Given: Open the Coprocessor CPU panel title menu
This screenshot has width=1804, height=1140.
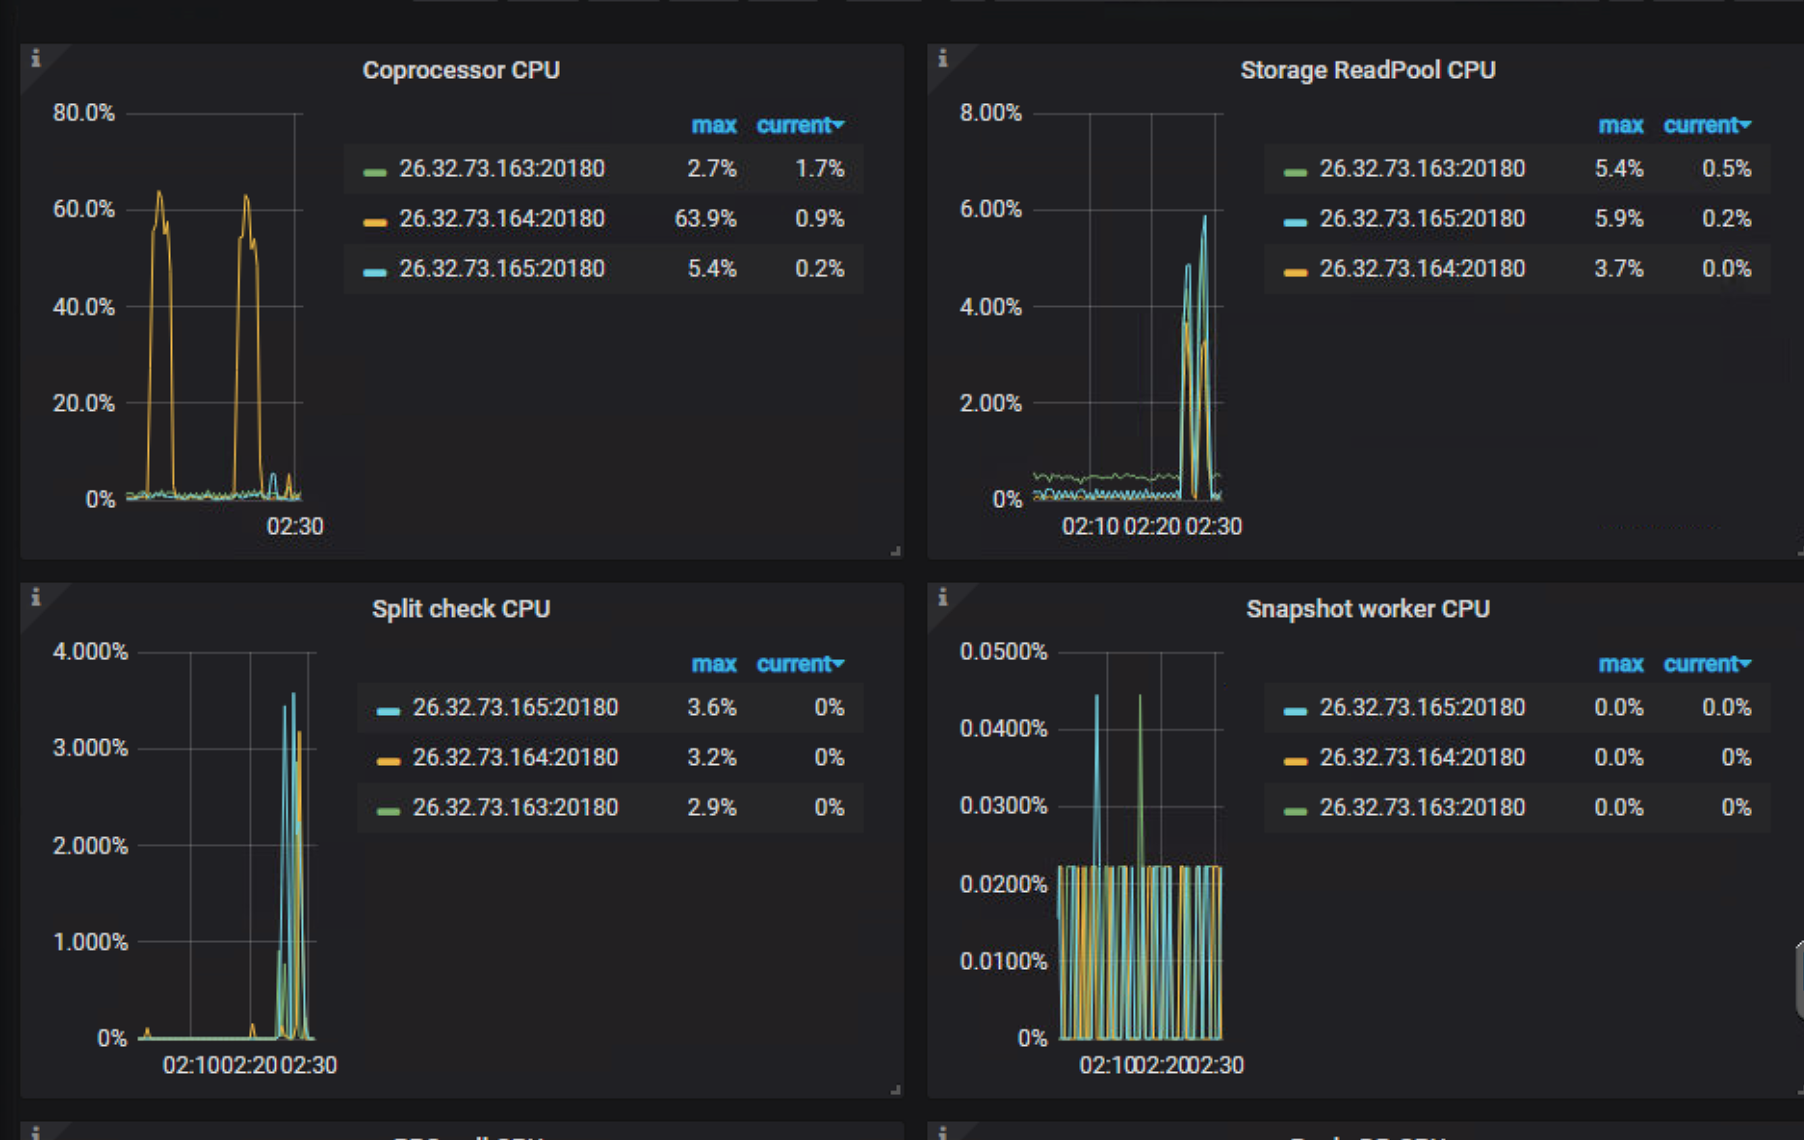Looking at the screenshot, I should (460, 70).
